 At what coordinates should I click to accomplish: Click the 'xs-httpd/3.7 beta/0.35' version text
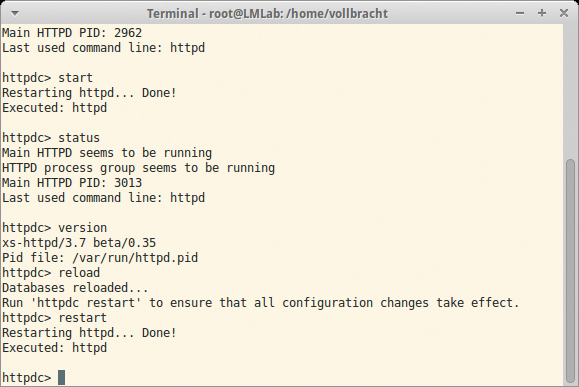pos(79,243)
